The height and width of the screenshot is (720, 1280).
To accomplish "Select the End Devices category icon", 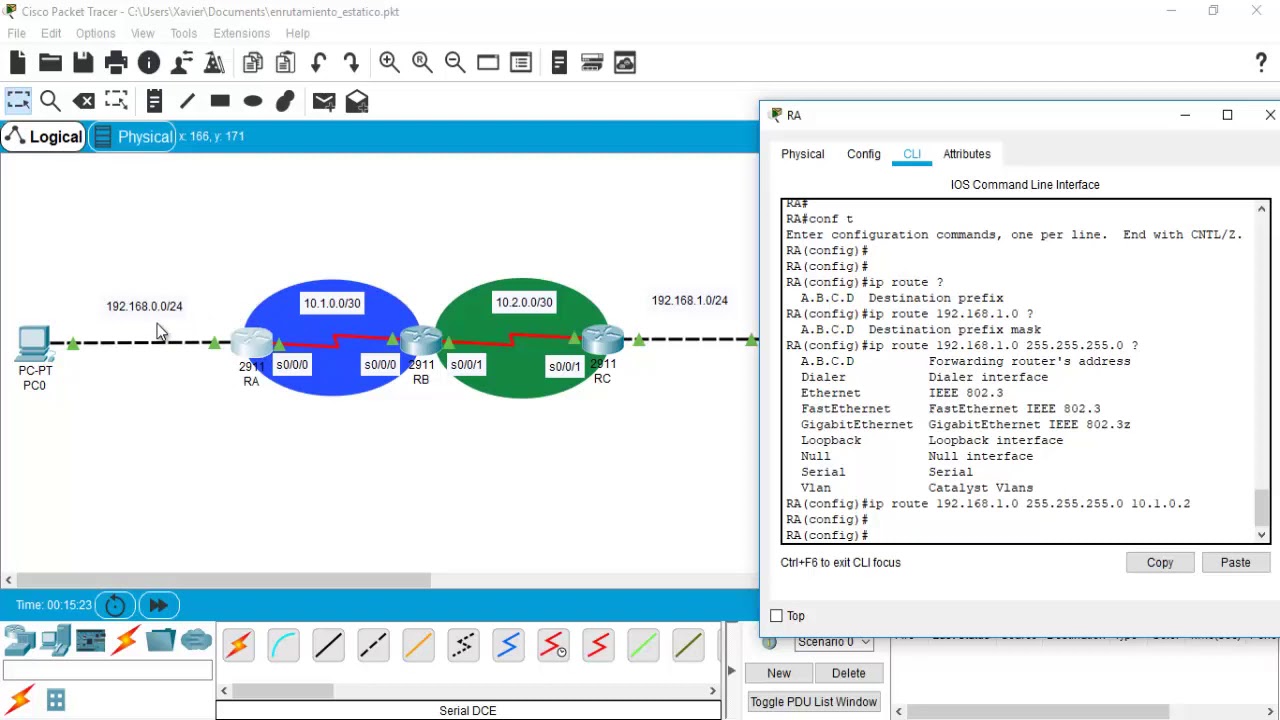I will pyautogui.click(x=55, y=639).
